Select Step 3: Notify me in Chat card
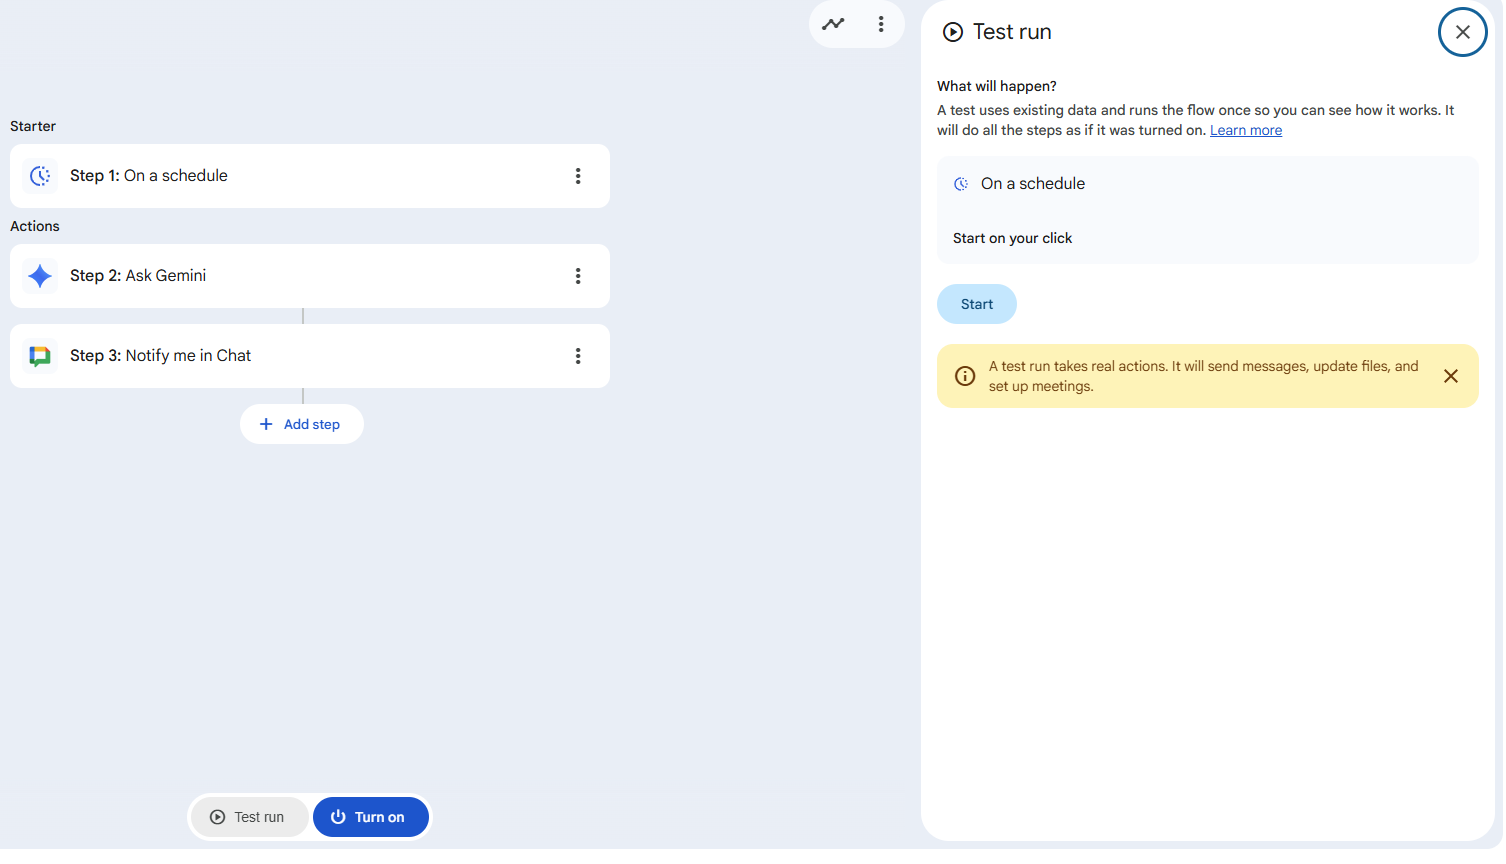The image size is (1506, 864). (300, 356)
